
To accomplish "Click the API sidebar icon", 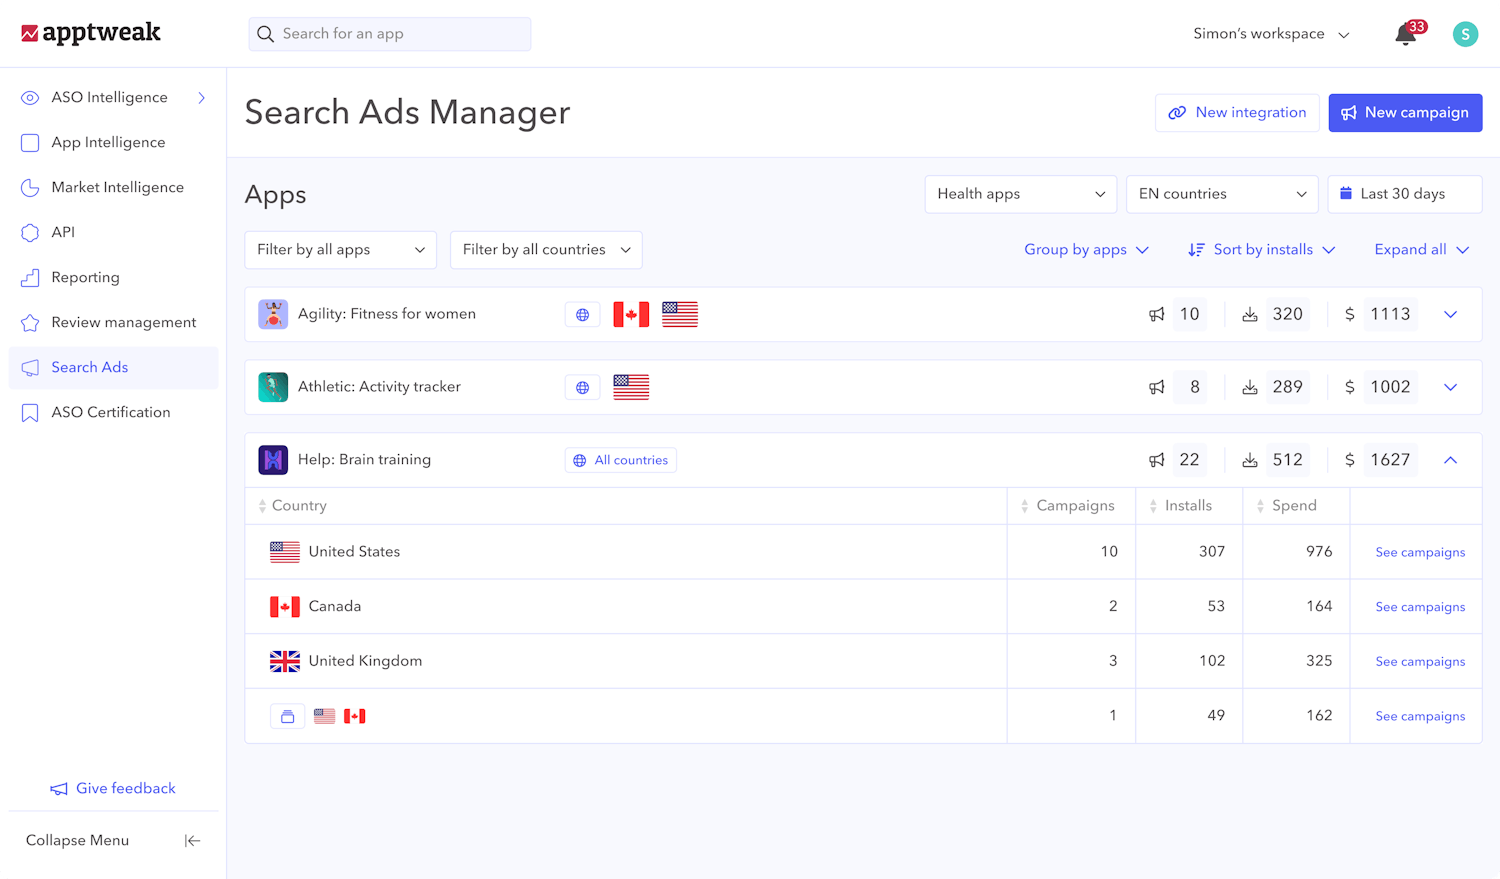I will tap(29, 232).
